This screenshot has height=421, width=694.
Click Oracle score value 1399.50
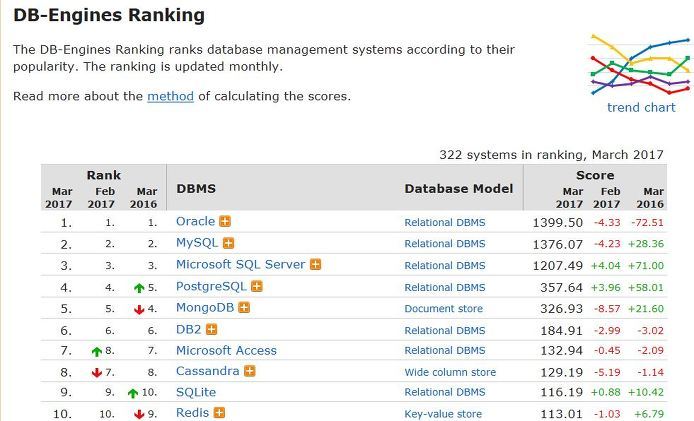(558, 222)
